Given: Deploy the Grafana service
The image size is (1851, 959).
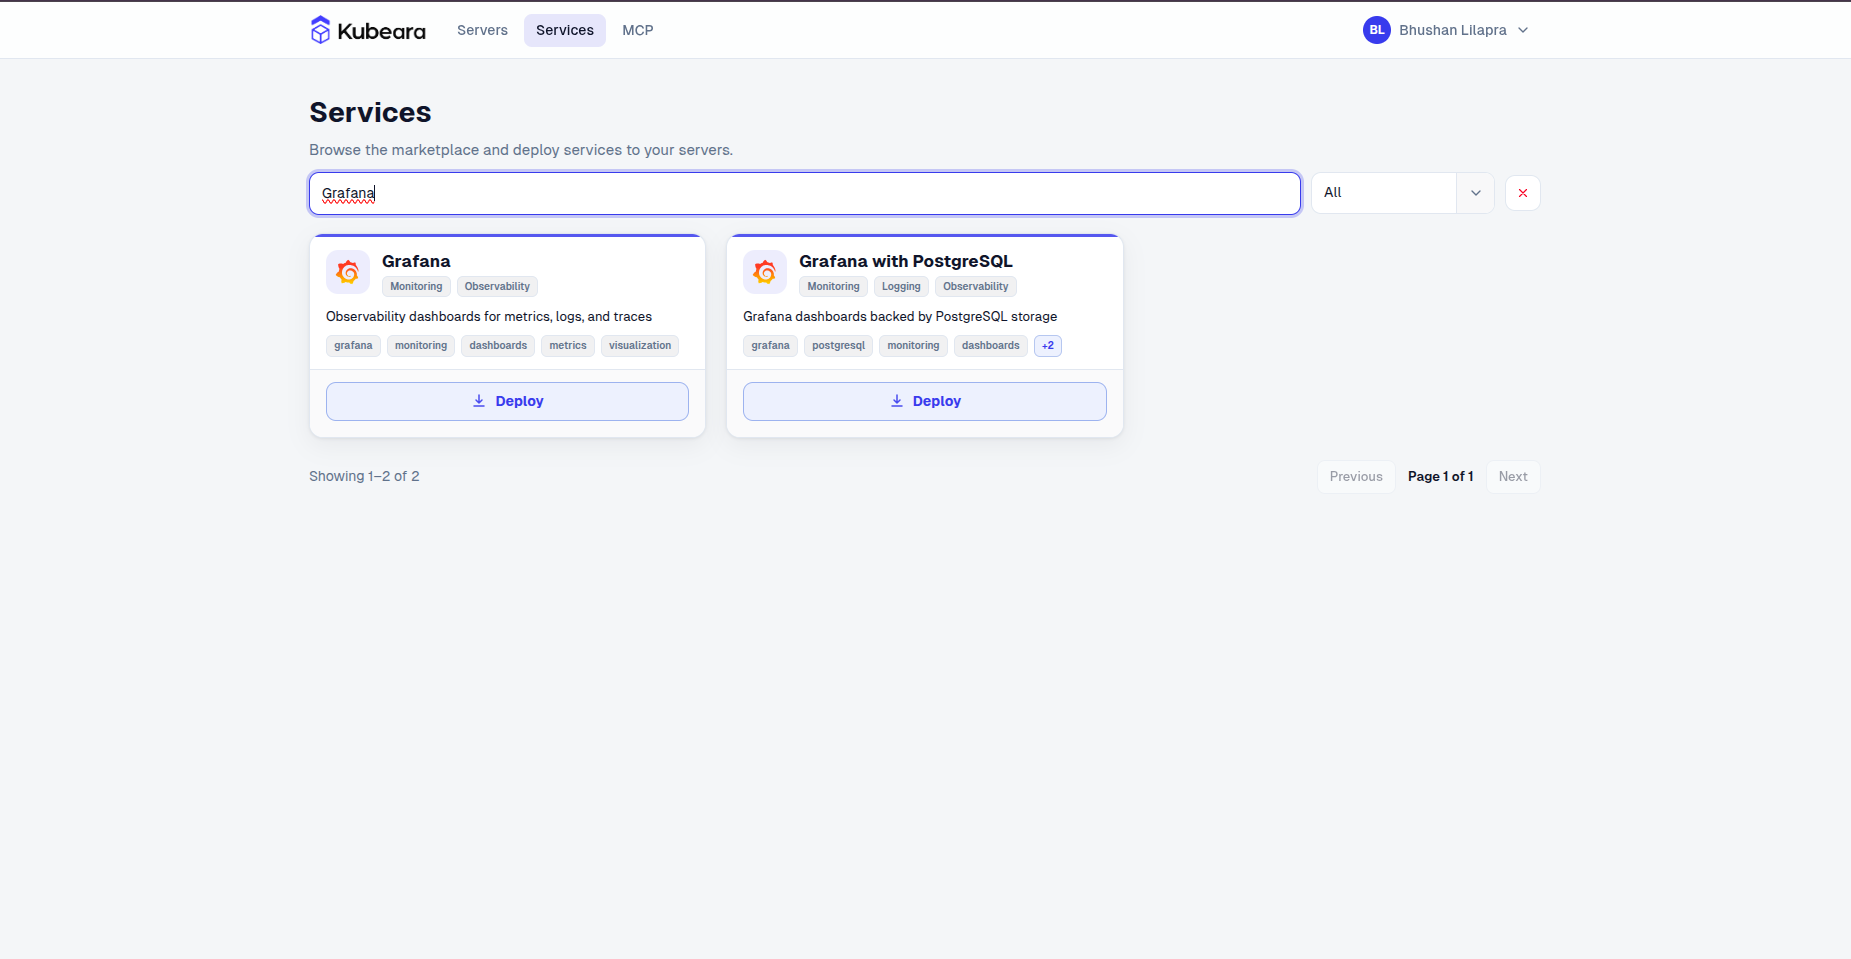Looking at the screenshot, I should click(507, 401).
